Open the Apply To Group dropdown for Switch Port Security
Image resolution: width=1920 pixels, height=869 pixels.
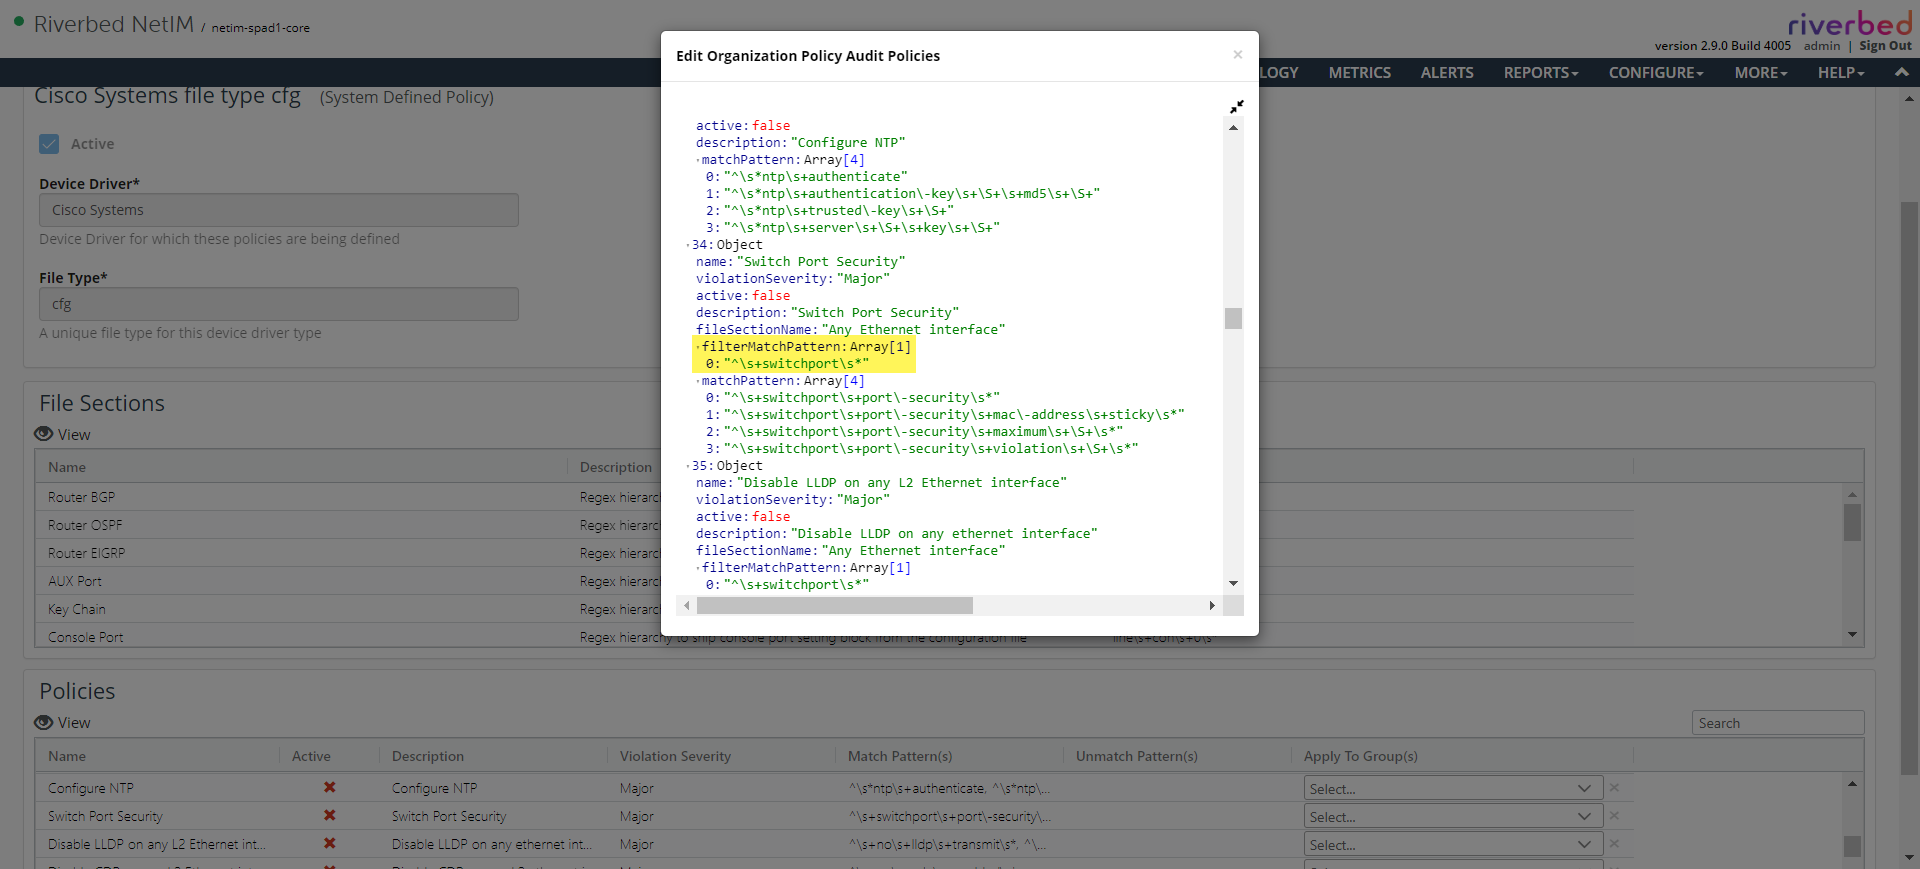(x=1452, y=816)
